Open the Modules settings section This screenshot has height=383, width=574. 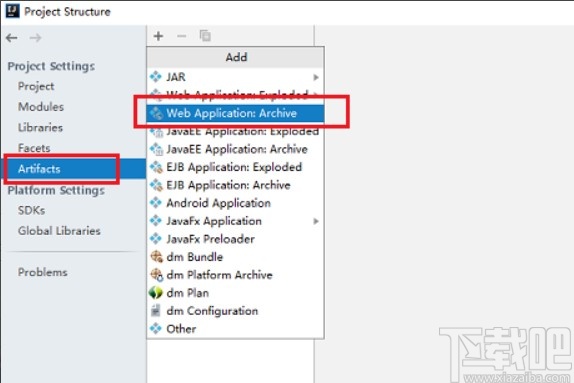click(x=41, y=107)
